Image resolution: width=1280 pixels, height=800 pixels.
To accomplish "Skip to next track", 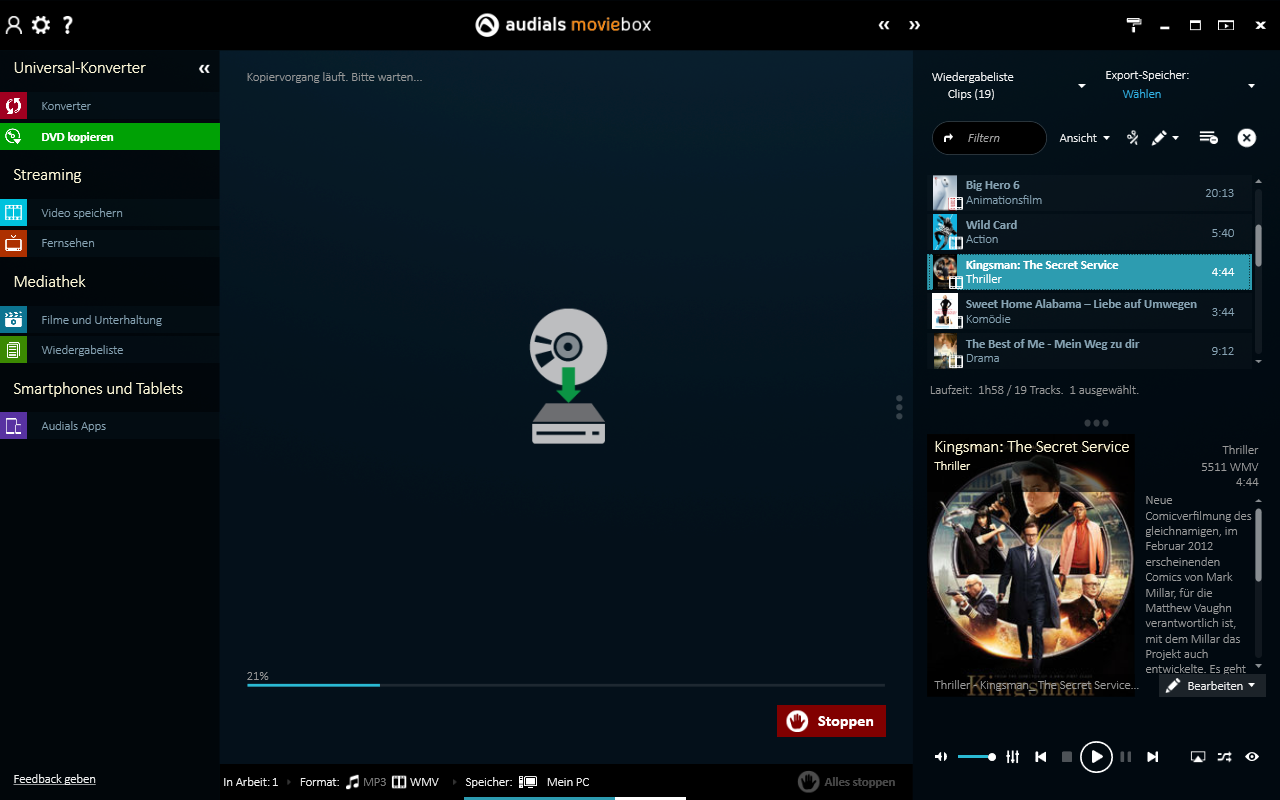I will 1153,757.
